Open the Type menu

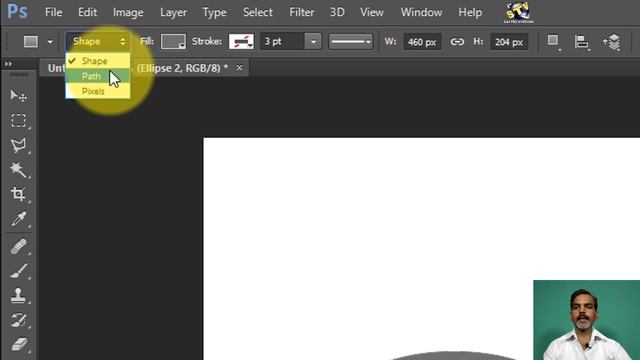click(x=214, y=12)
